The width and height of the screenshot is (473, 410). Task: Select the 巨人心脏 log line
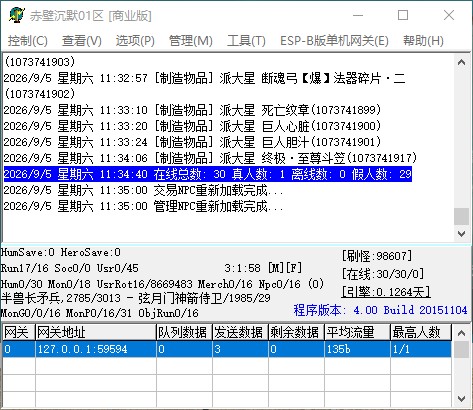[192, 126]
